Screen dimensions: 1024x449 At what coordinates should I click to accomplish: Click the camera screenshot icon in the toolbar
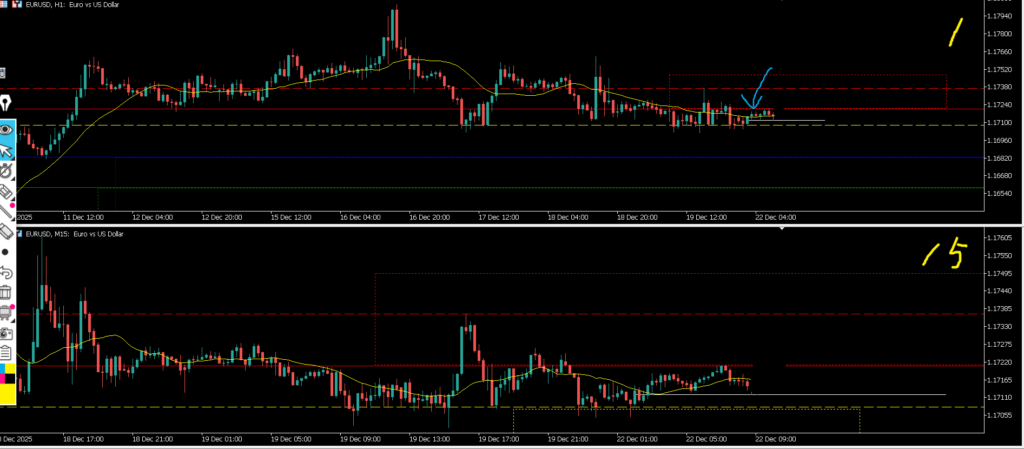(6, 333)
